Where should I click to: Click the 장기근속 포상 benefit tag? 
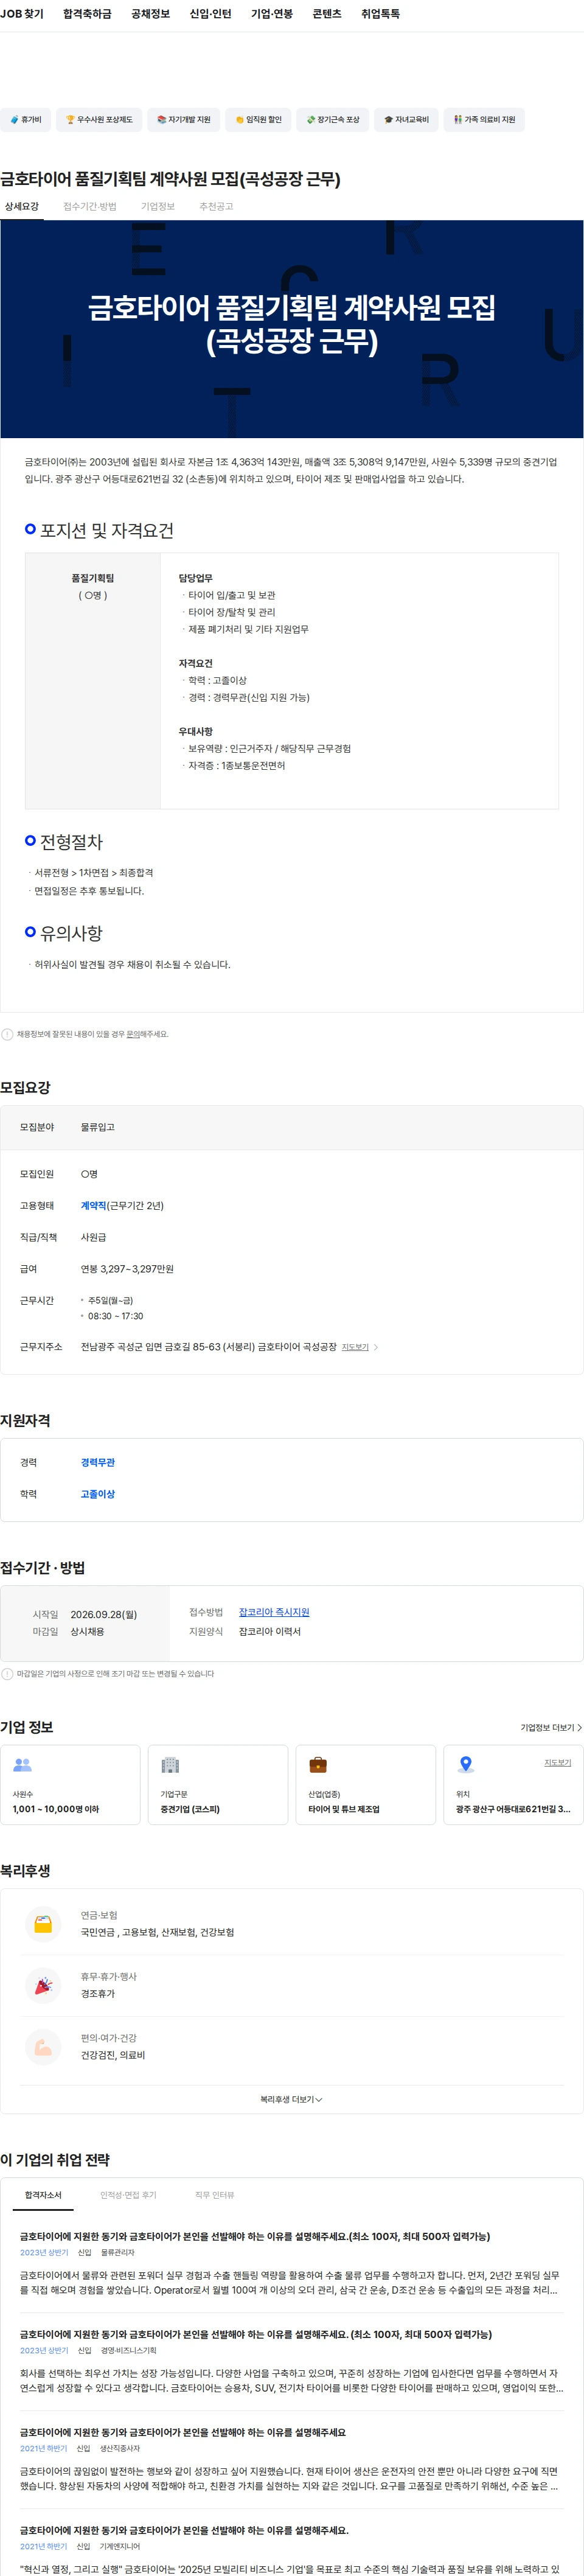coord(332,120)
